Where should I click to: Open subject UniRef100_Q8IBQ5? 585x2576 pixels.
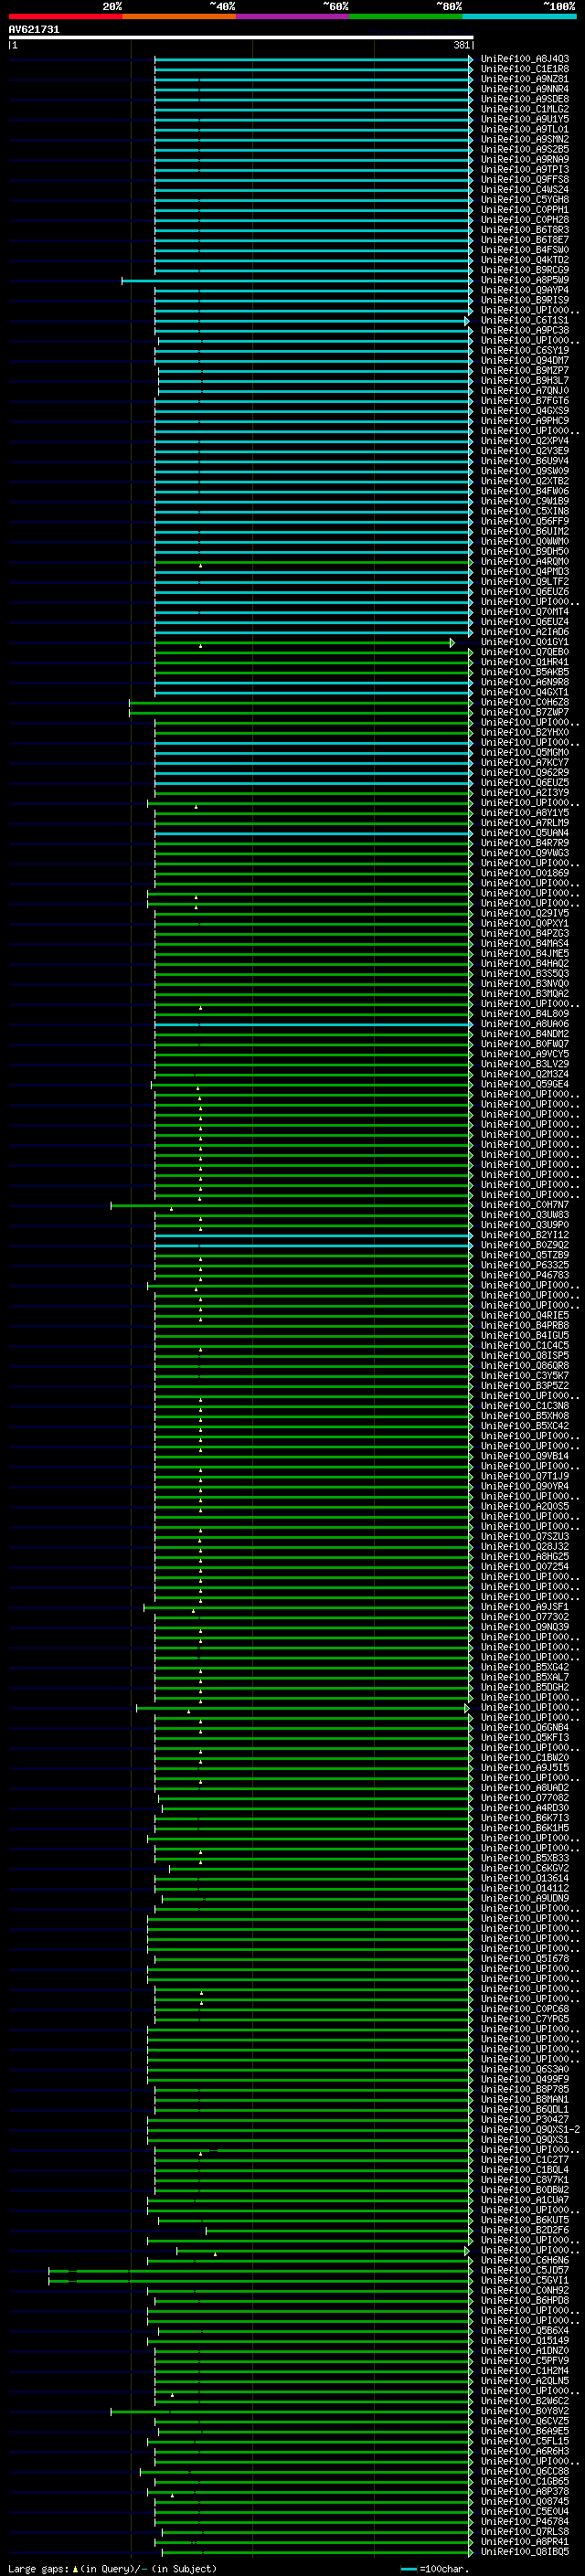(525, 2551)
